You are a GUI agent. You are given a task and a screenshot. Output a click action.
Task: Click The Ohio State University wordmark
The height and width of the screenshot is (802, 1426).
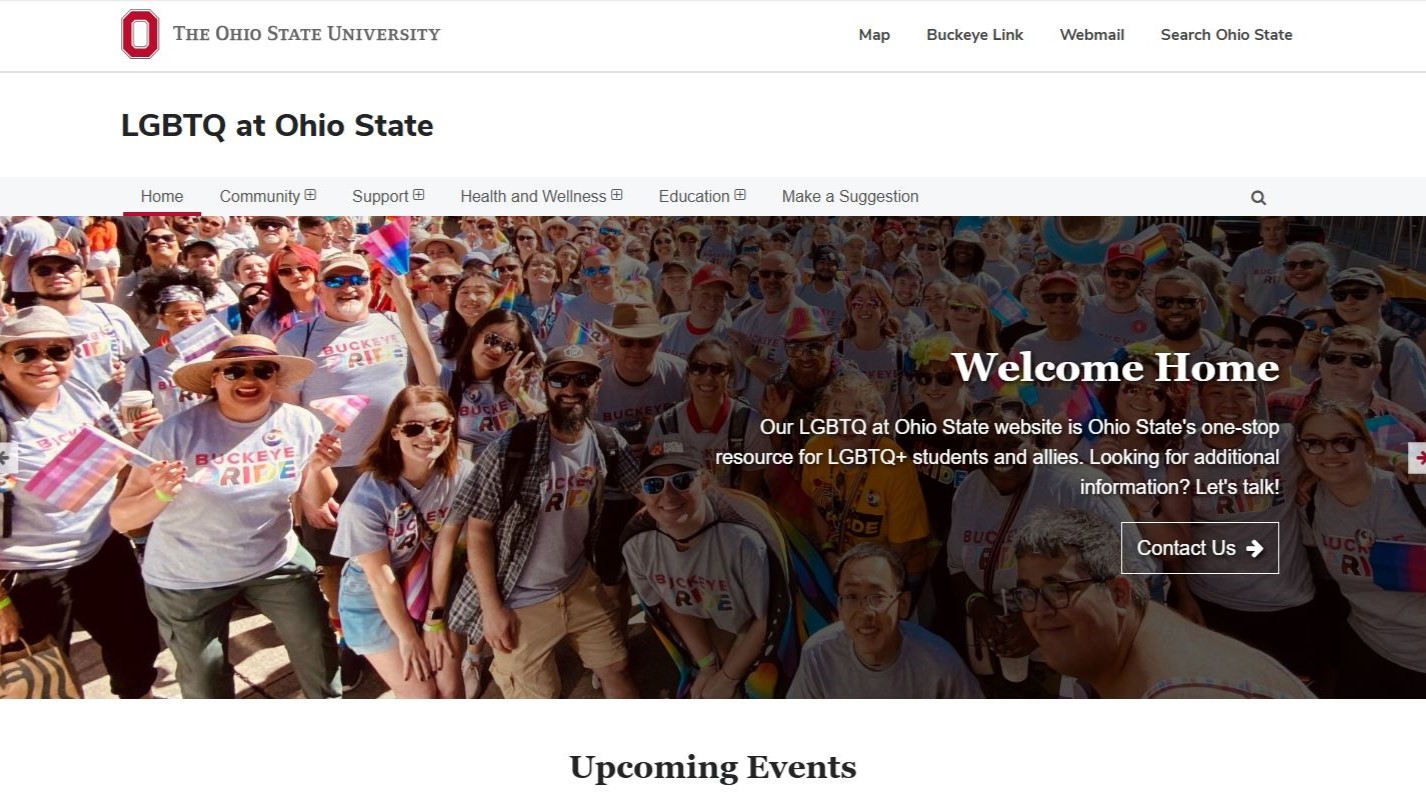(x=306, y=34)
